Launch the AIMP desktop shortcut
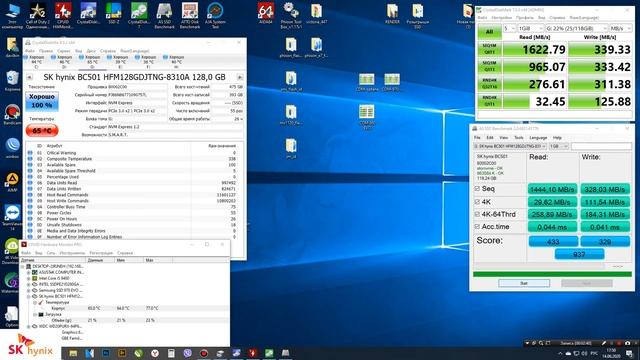Screen dimensions: 640x360 tap(12, 182)
